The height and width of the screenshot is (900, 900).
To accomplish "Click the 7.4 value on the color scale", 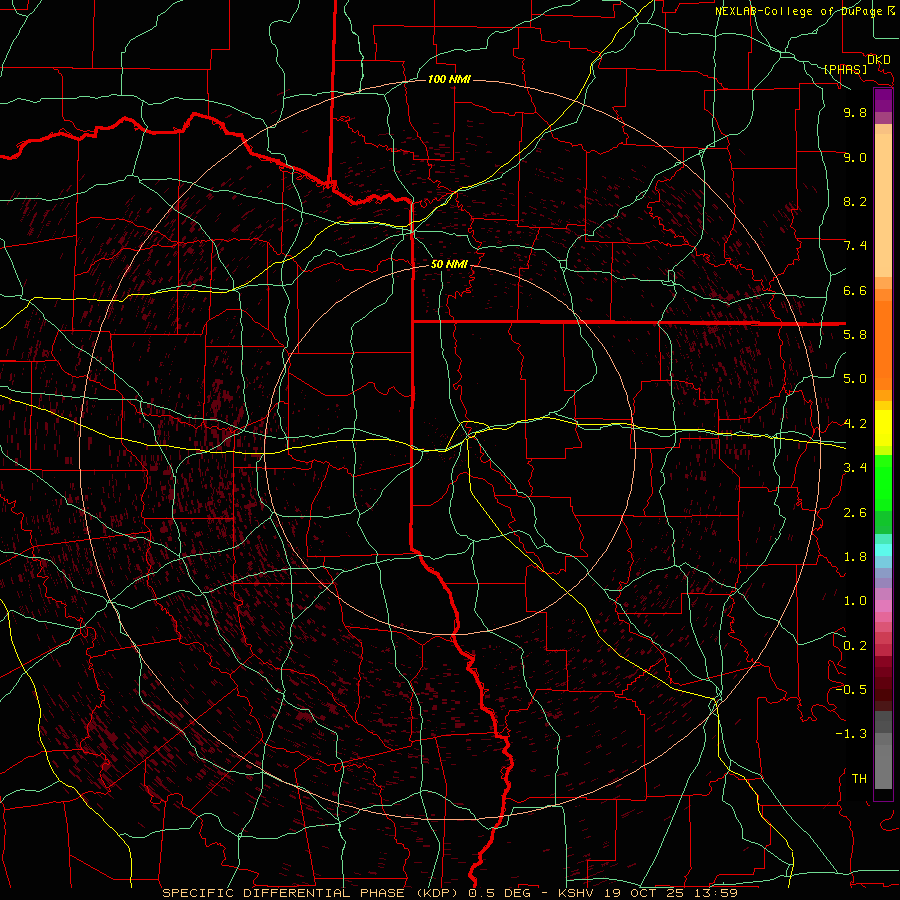I will click(855, 246).
